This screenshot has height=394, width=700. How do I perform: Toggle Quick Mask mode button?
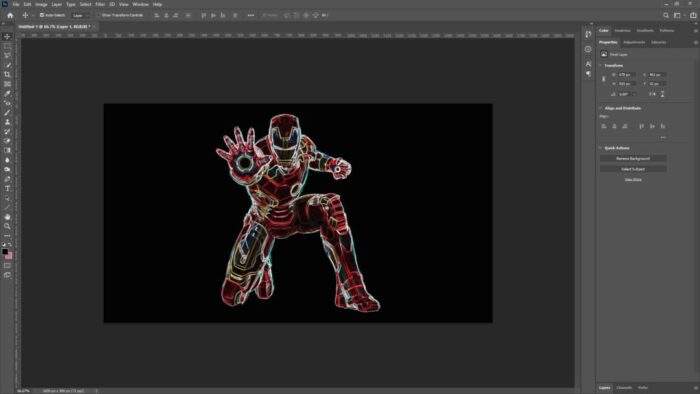pyautogui.click(x=7, y=265)
